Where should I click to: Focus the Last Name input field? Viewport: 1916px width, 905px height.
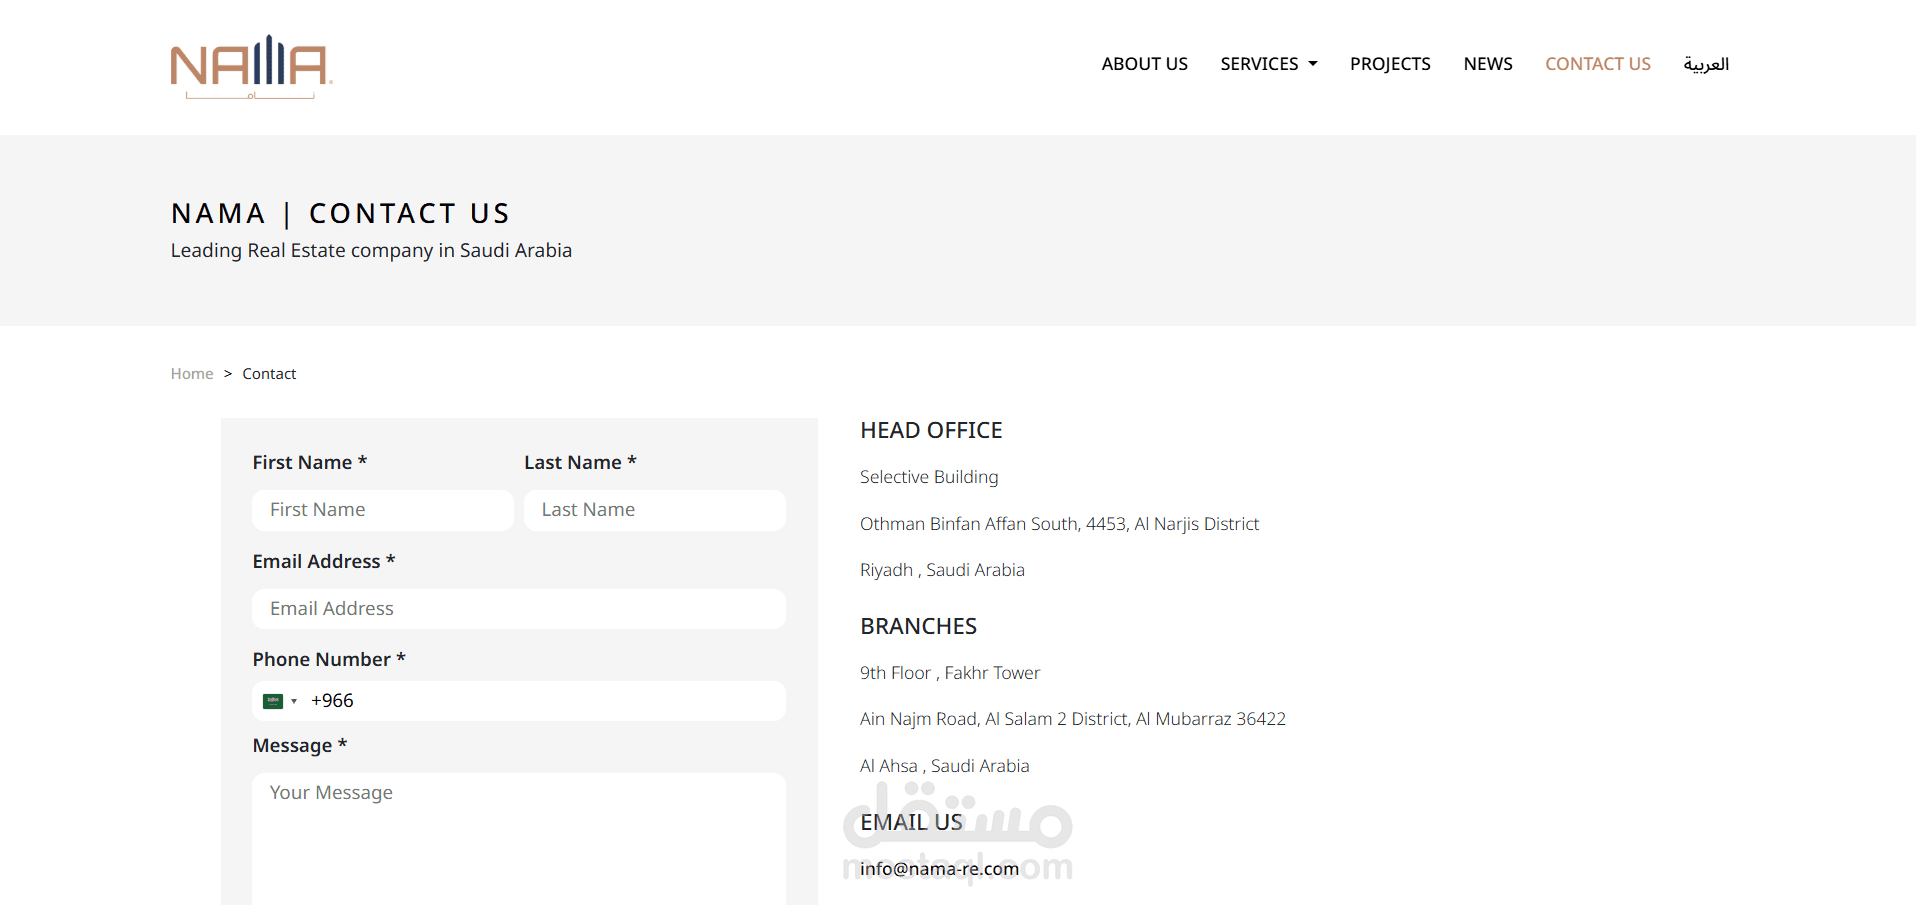click(x=655, y=510)
